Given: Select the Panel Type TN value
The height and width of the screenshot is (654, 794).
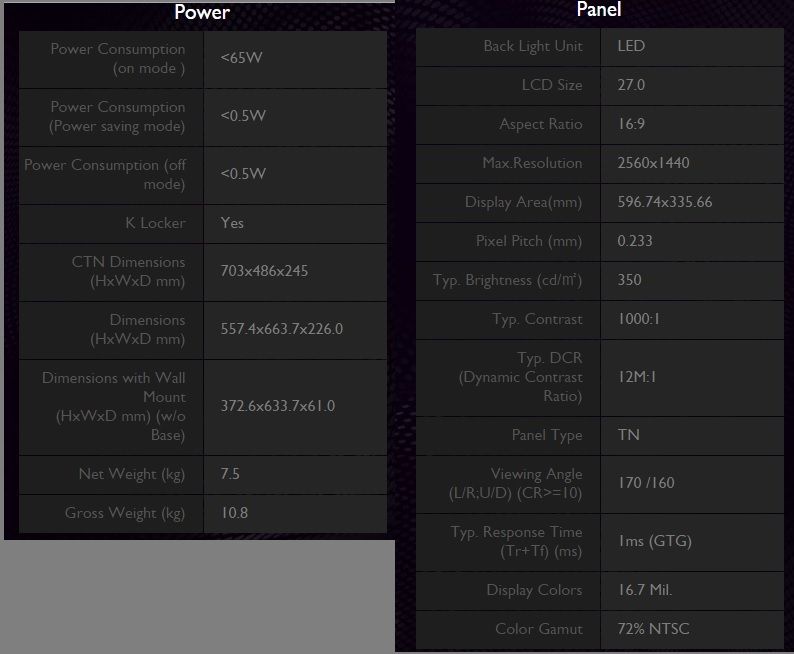Looking at the screenshot, I should (x=628, y=435).
